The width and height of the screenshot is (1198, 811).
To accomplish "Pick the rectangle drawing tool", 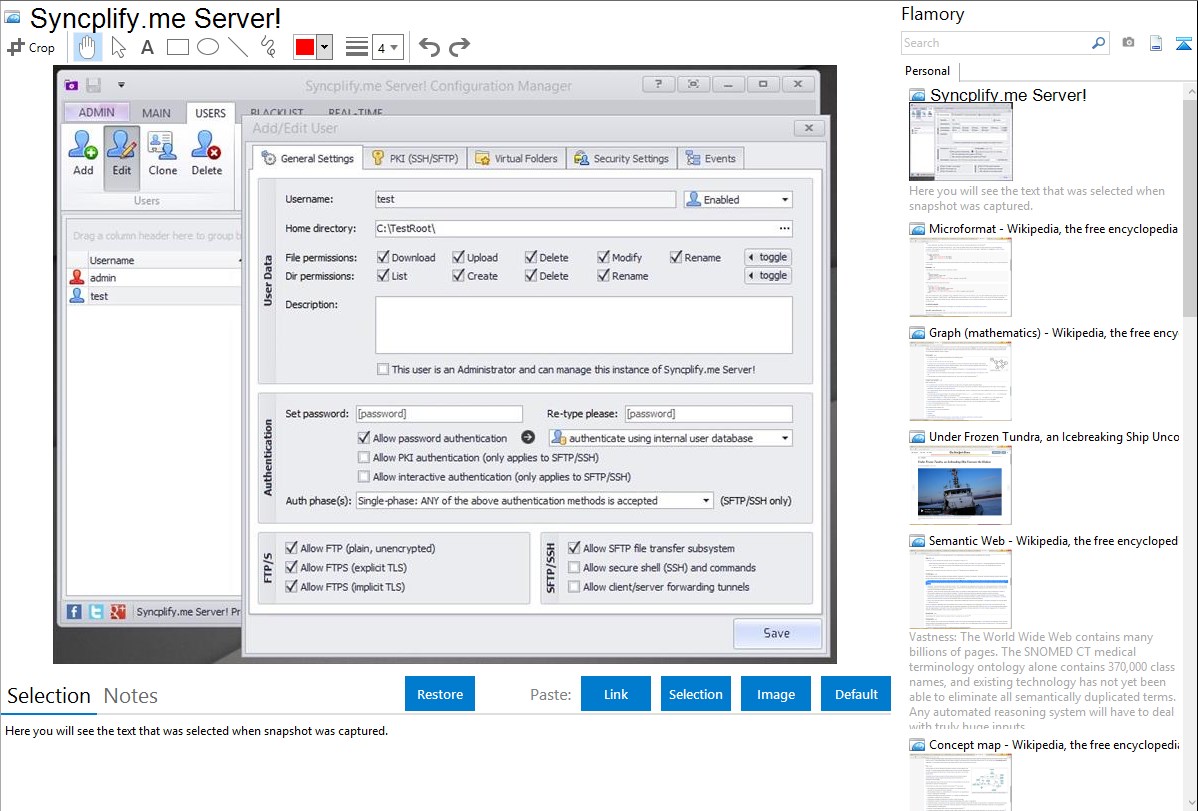I will [x=177, y=47].
